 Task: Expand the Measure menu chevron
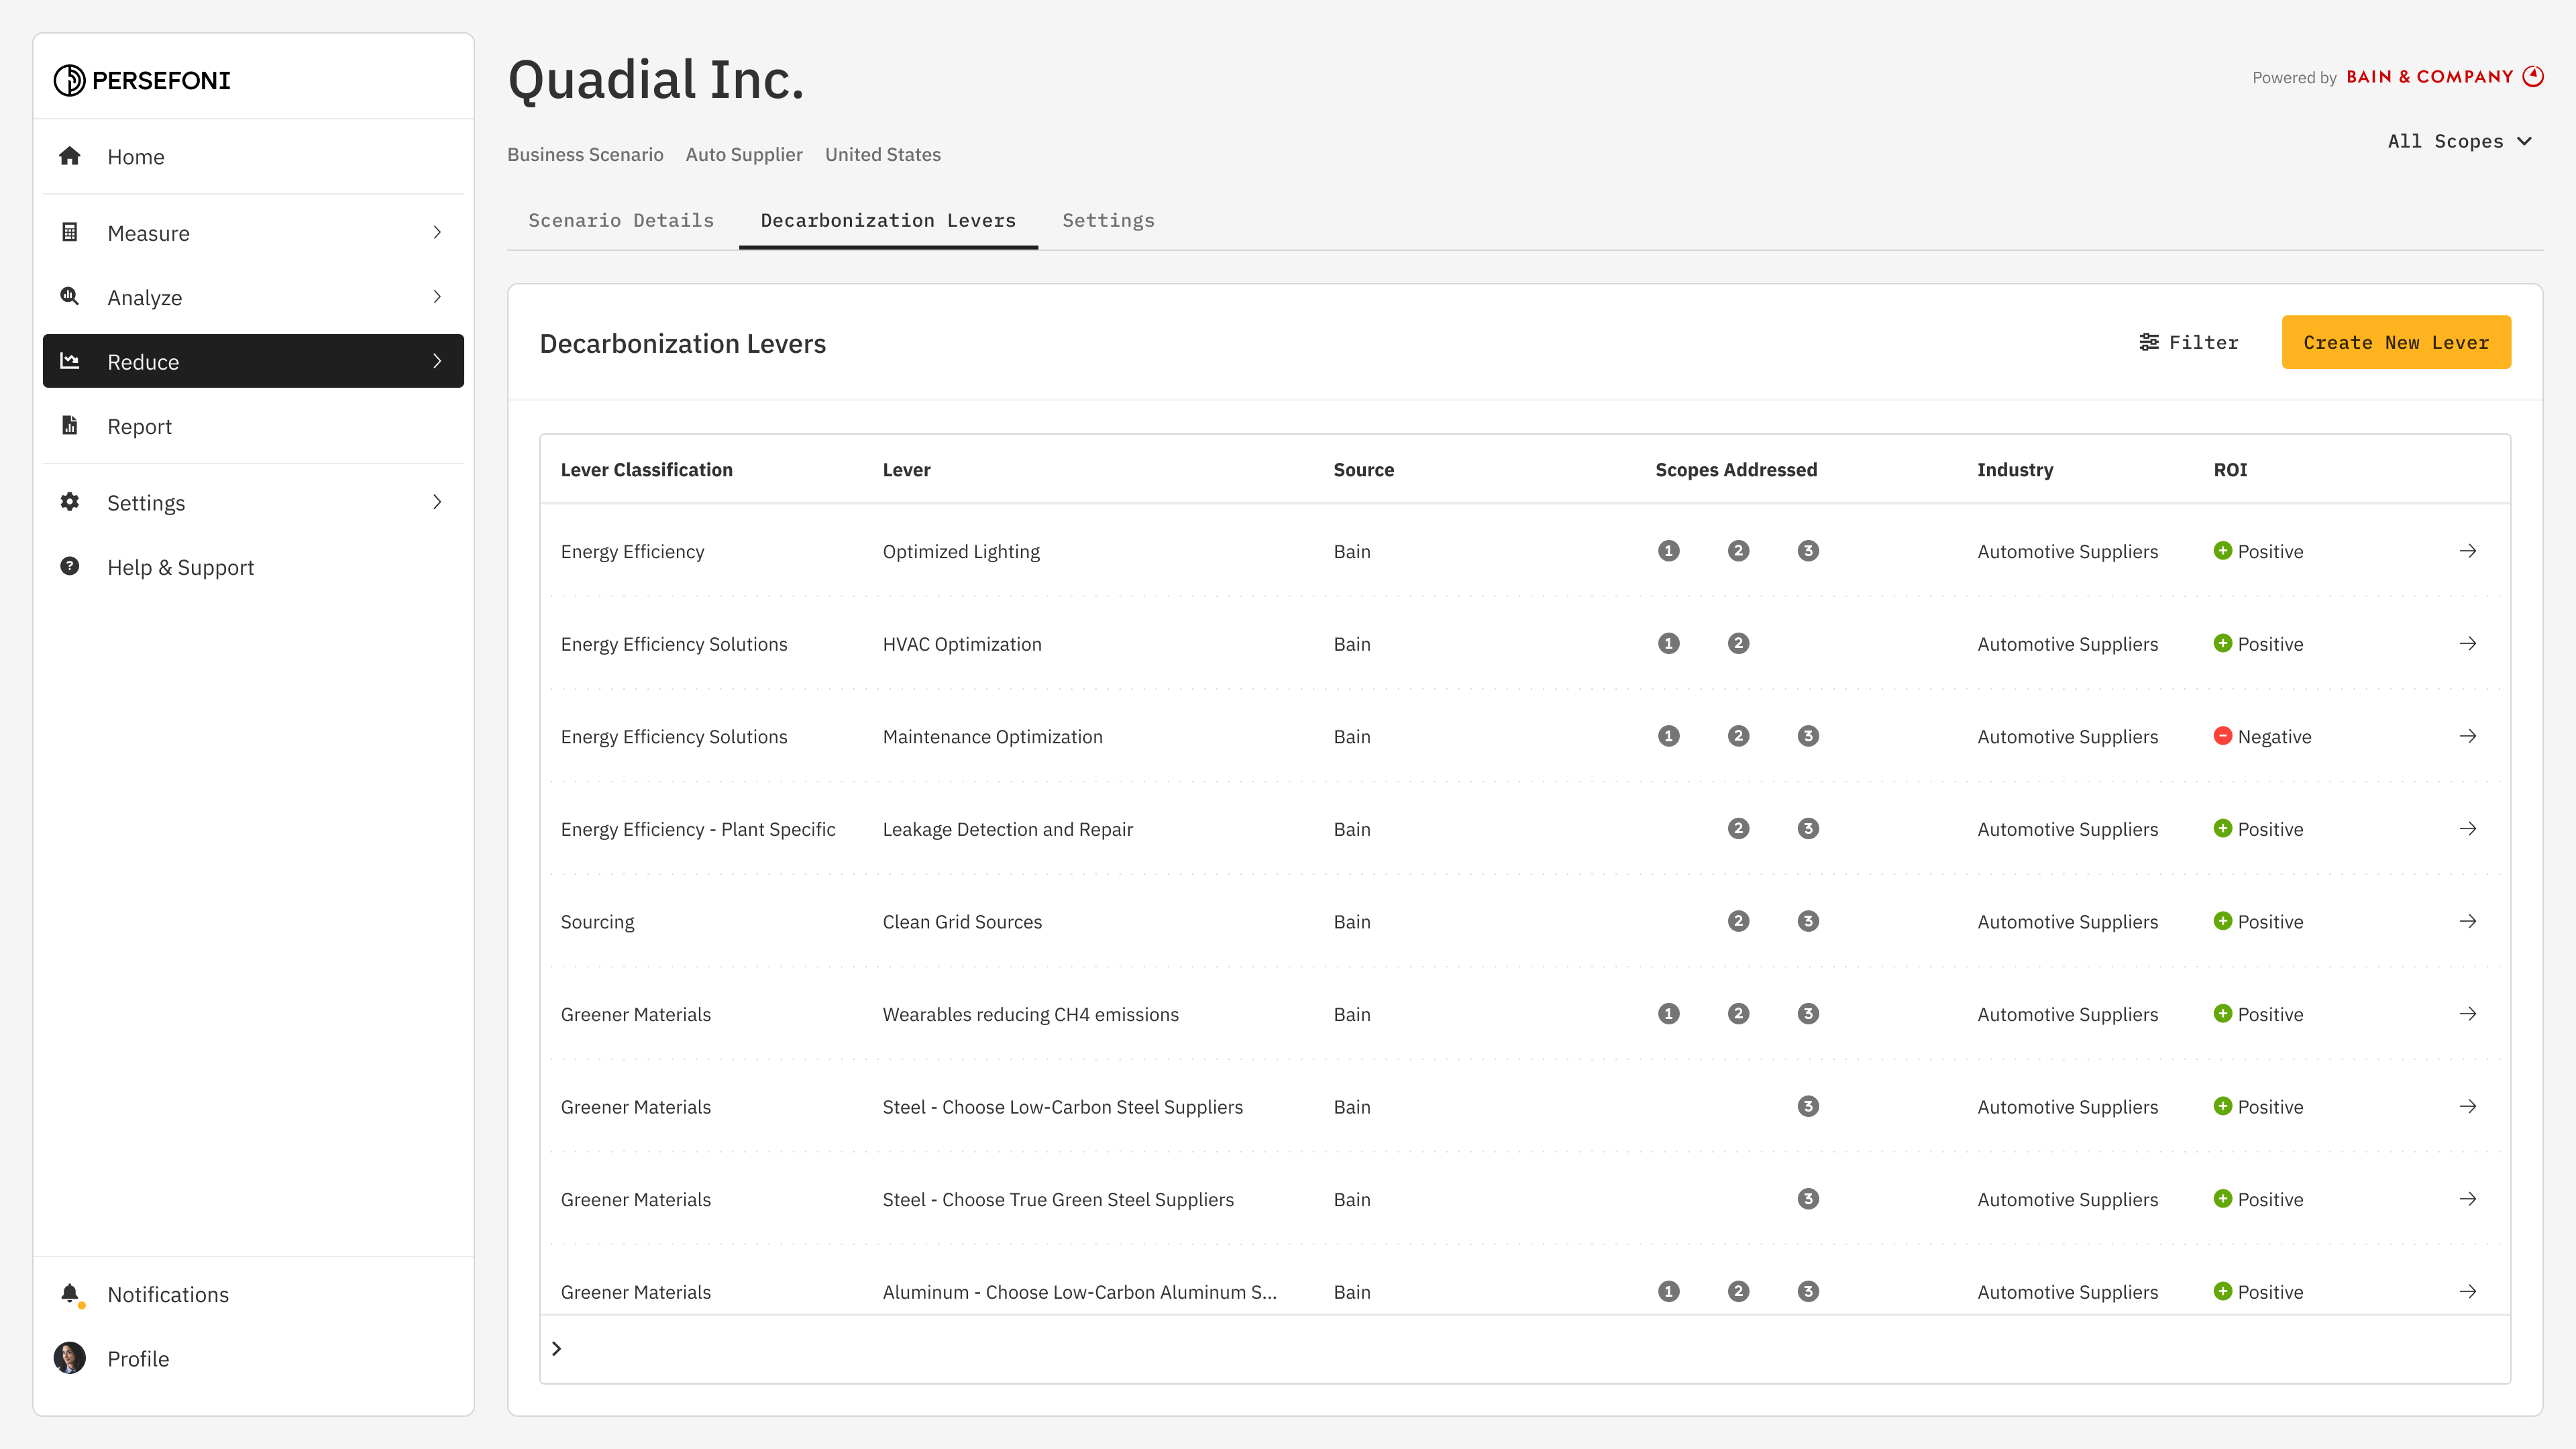pos(437,232)
